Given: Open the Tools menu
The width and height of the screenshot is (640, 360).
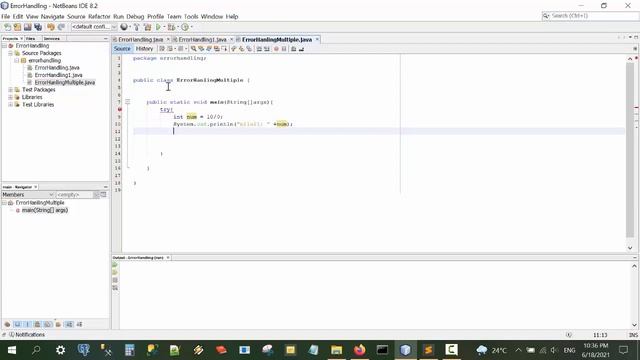Looking at the screenshot, I should pos(191,17).
